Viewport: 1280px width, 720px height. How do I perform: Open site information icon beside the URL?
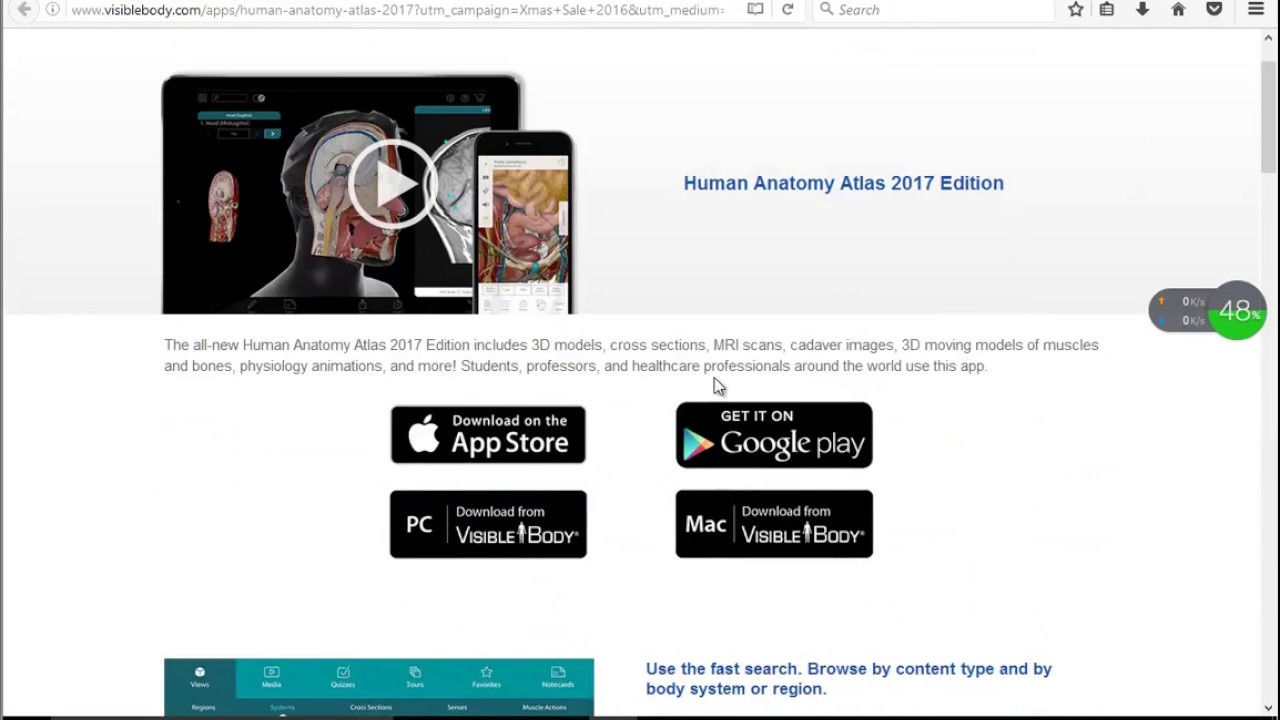[52, 10]
